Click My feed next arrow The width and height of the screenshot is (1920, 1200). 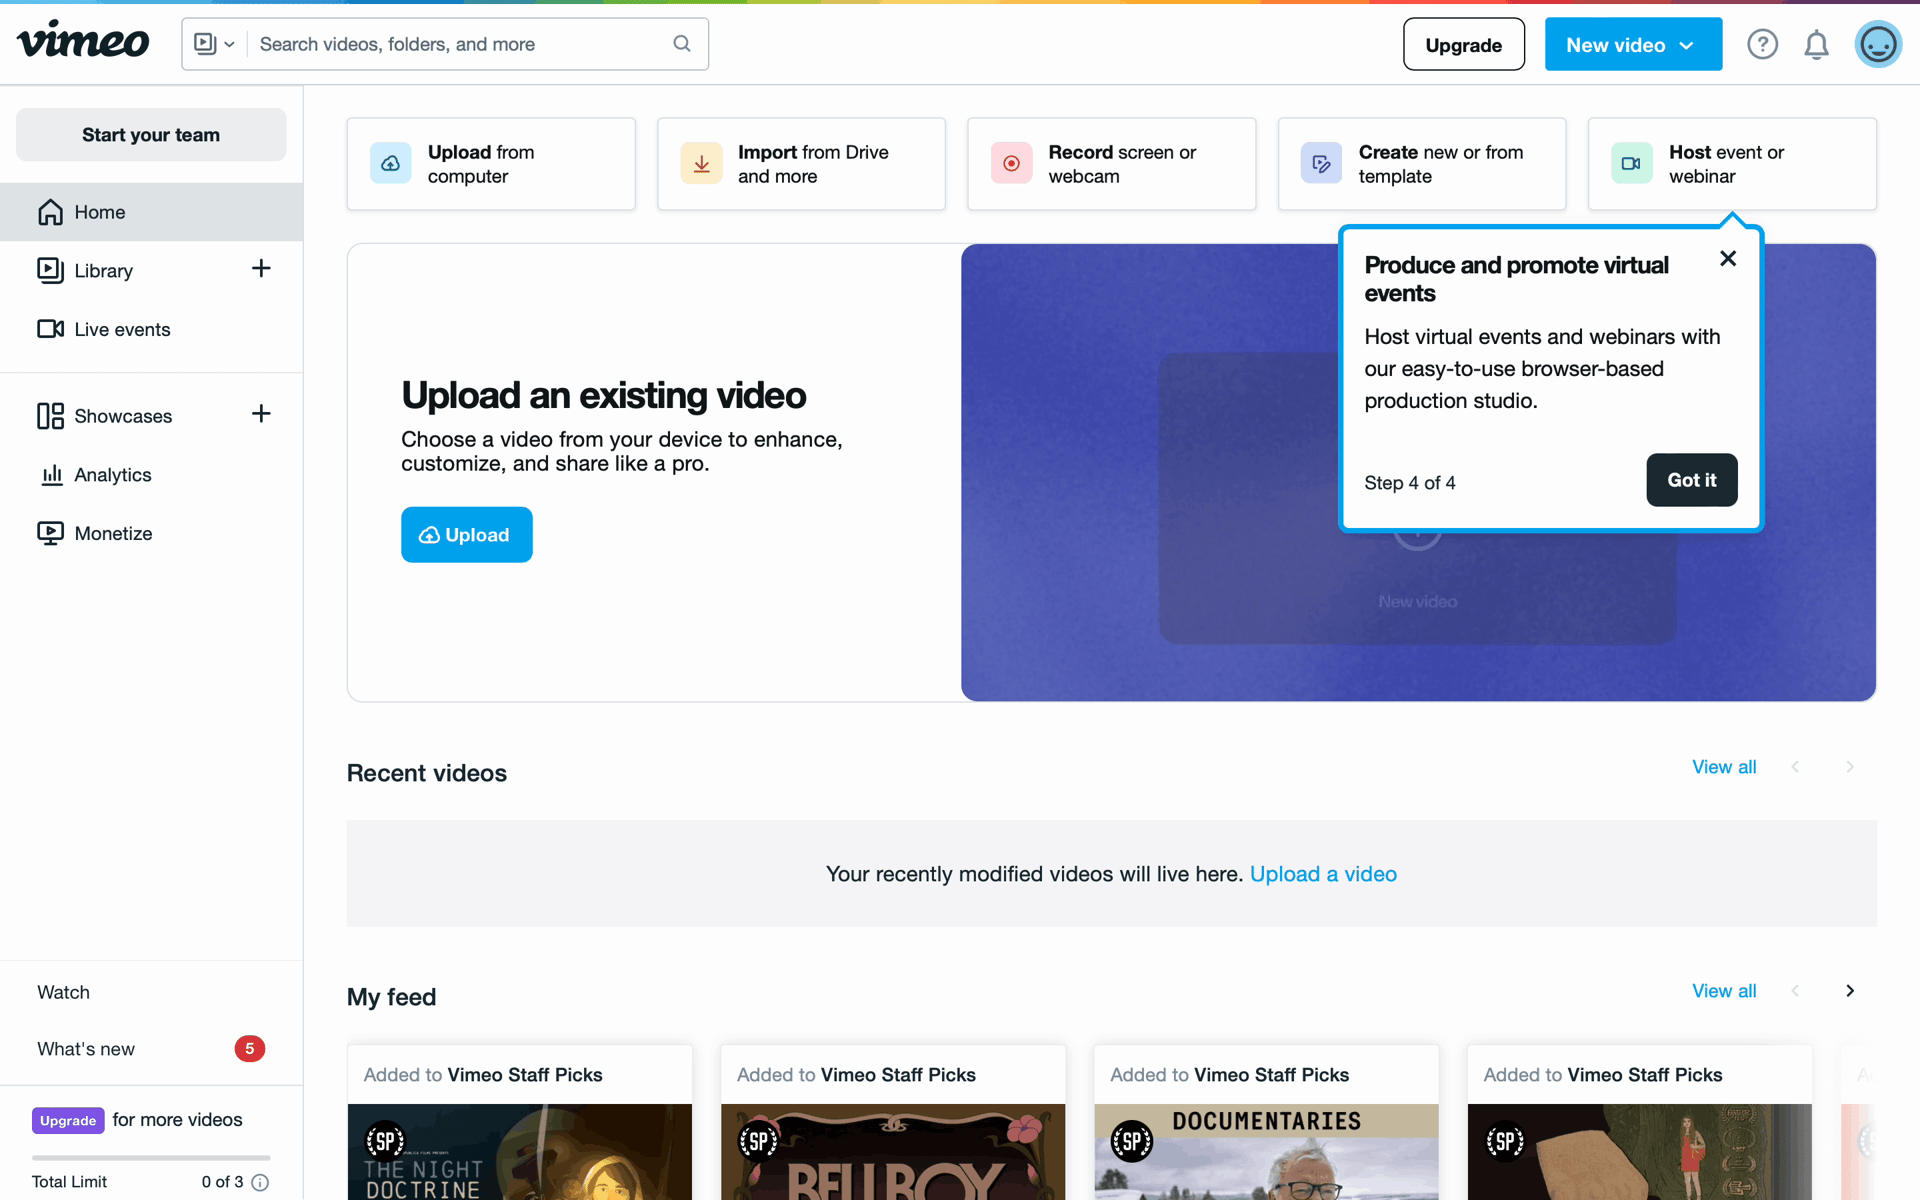(x=1850, y=991)
